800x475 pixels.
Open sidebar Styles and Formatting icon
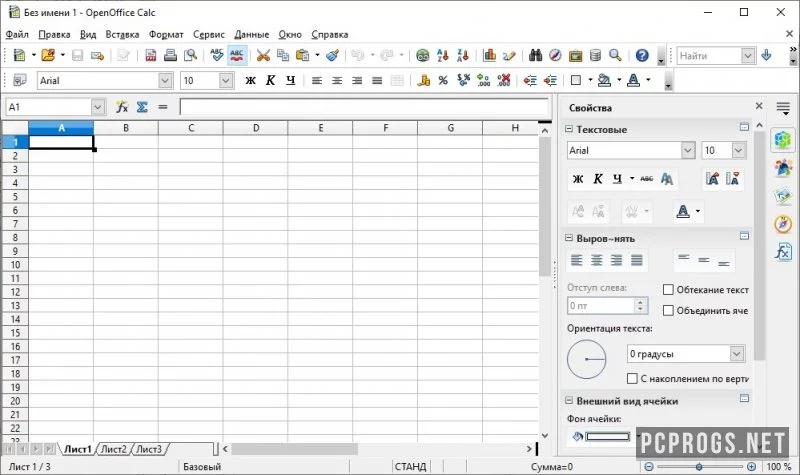[783, 167]
